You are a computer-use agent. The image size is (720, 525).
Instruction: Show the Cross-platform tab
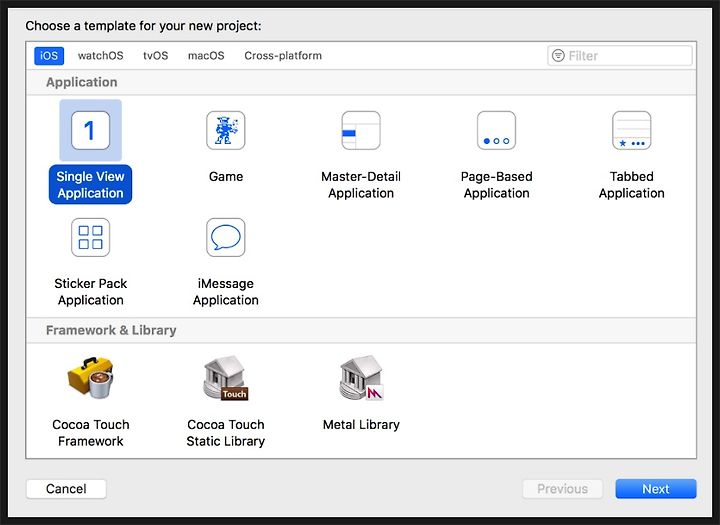click(x=283, y=56)
